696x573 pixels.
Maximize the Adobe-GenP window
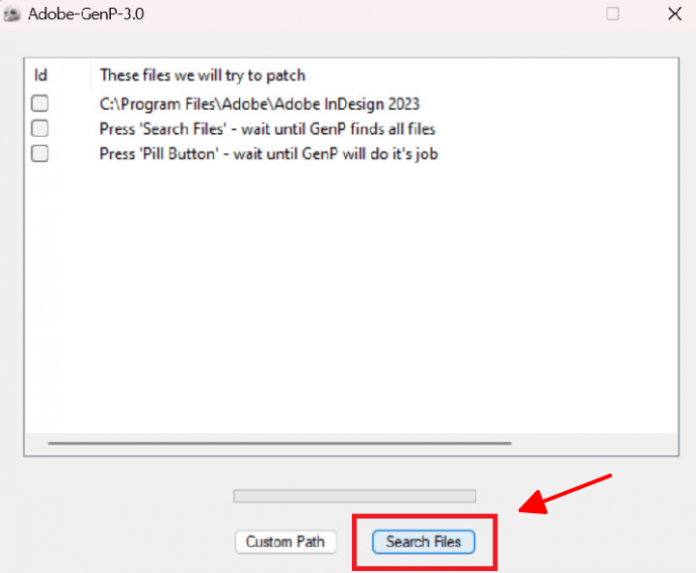tap(612, 15)
